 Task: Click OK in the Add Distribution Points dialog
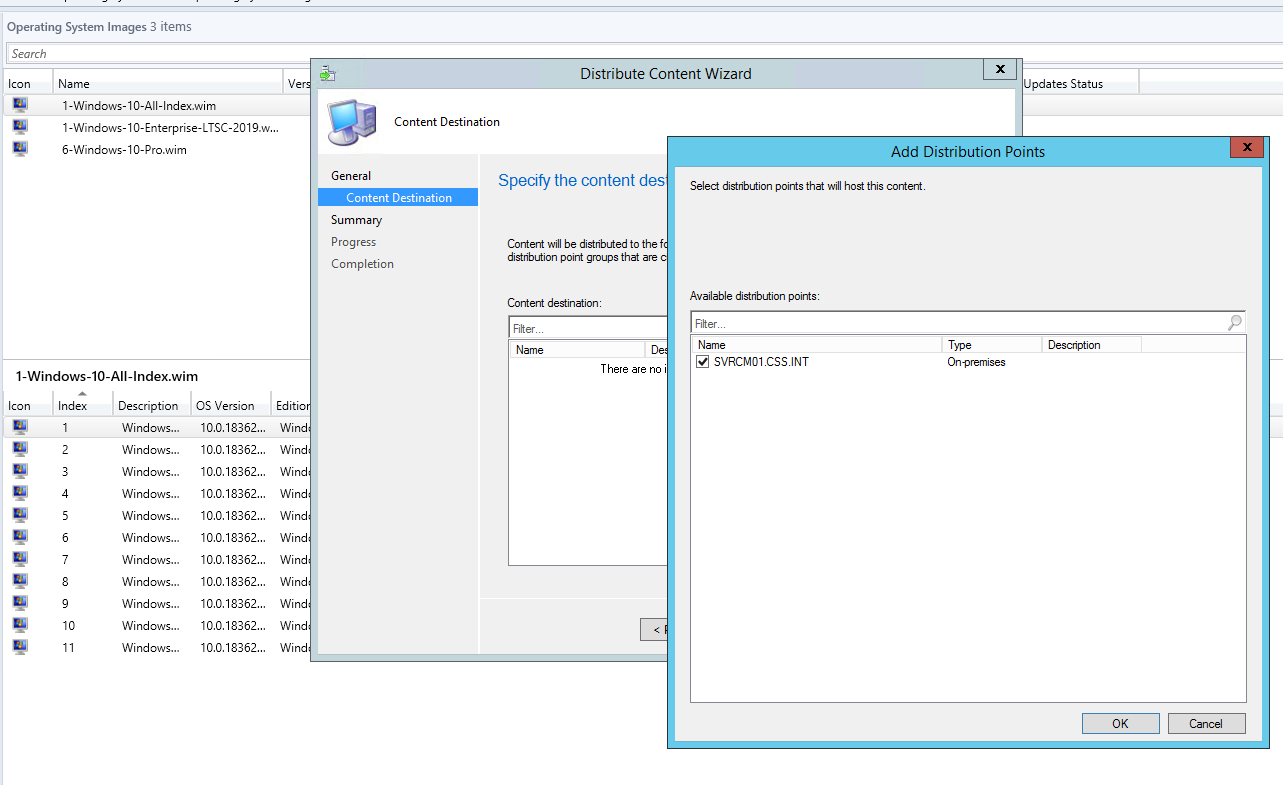point(1120,723)
